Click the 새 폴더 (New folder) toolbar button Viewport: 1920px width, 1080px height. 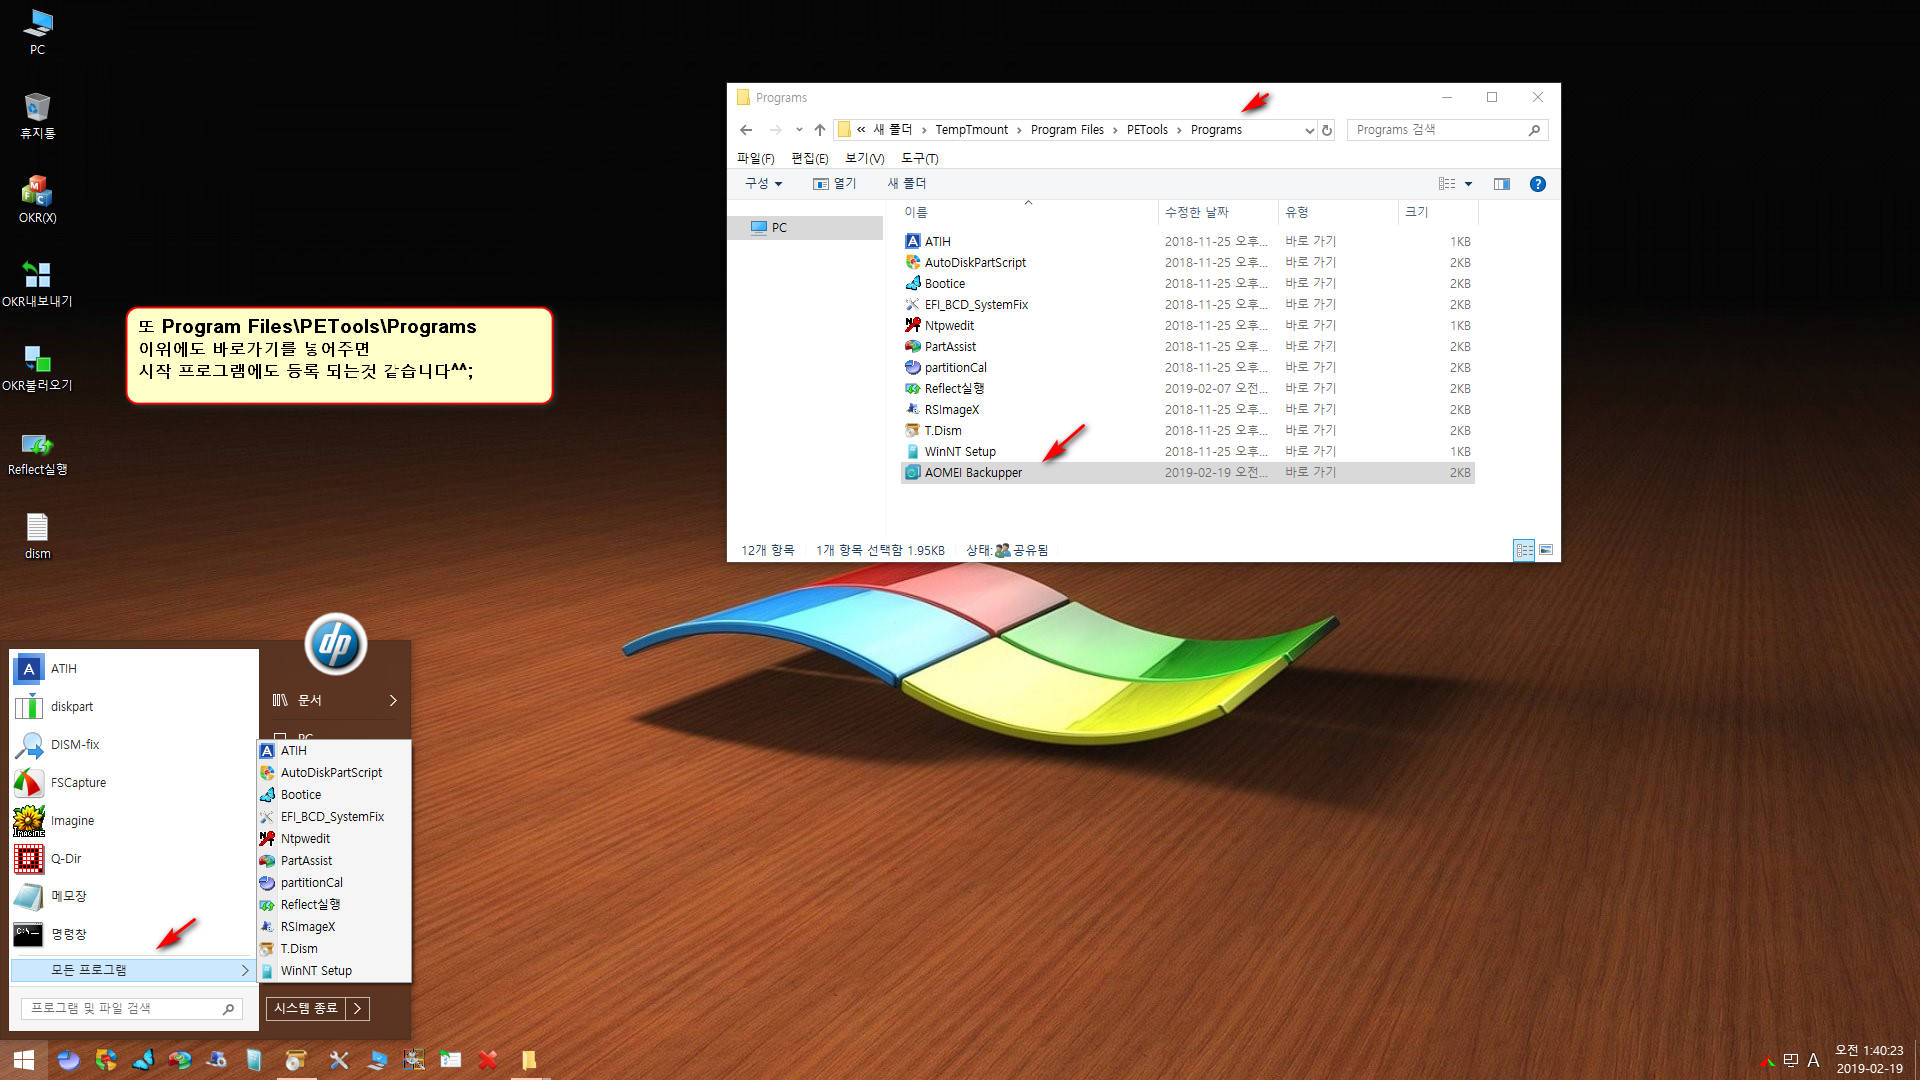(x=907, y=184)
